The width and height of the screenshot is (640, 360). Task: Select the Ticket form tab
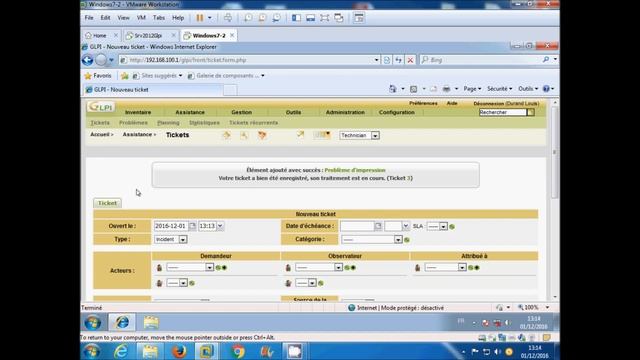click(x=107, y=203)
